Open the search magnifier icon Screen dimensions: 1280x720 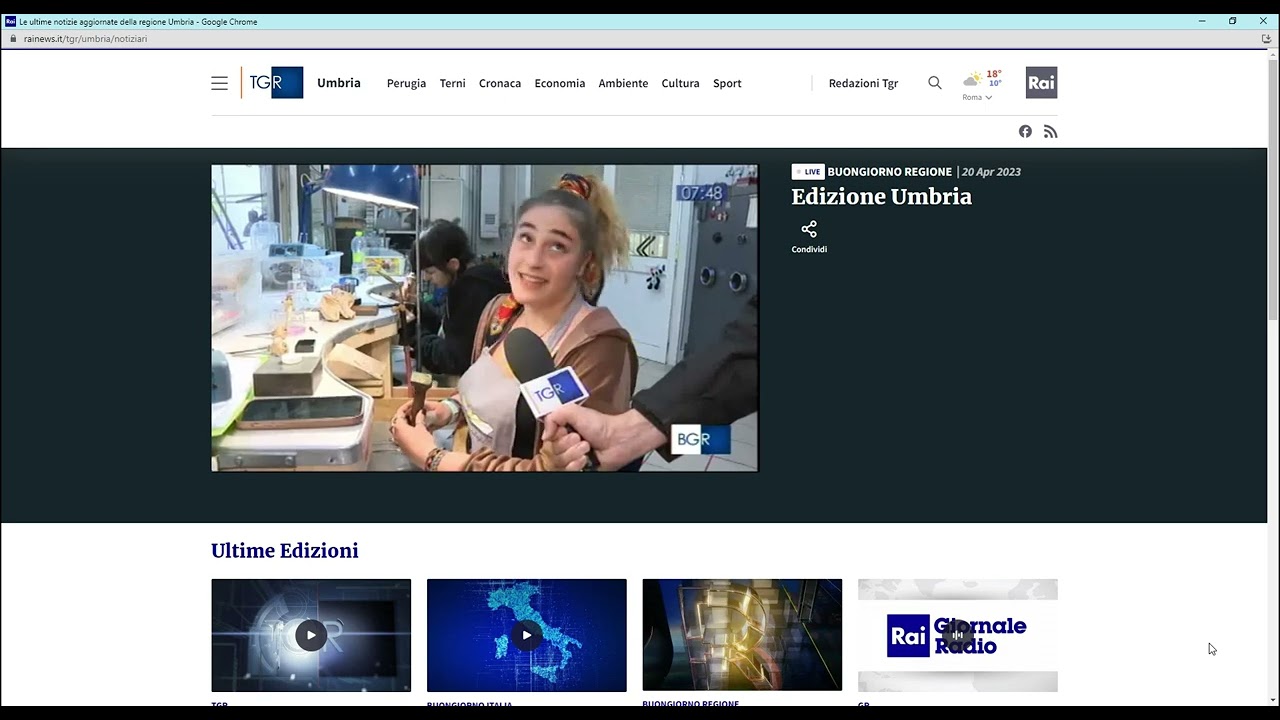(x=935, y=83)
